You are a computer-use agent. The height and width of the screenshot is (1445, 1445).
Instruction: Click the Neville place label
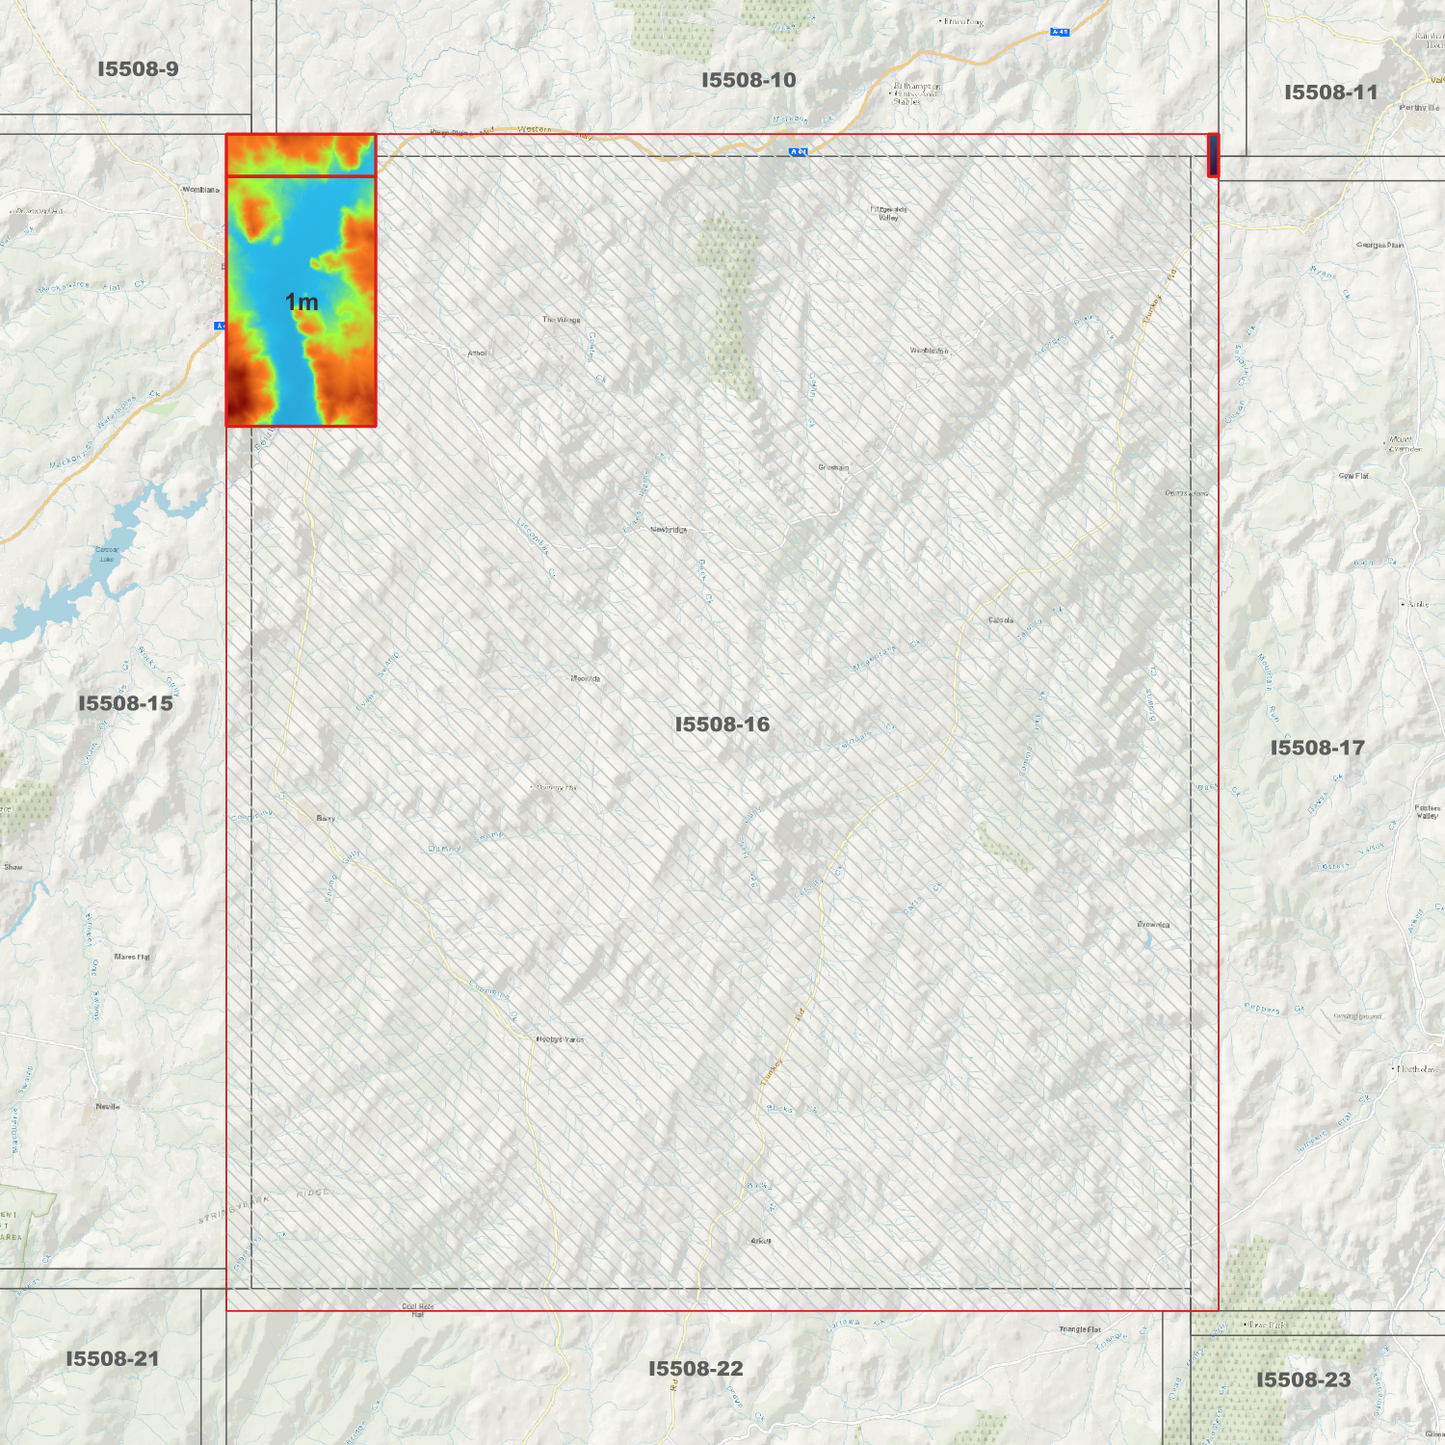[108, 1107]
